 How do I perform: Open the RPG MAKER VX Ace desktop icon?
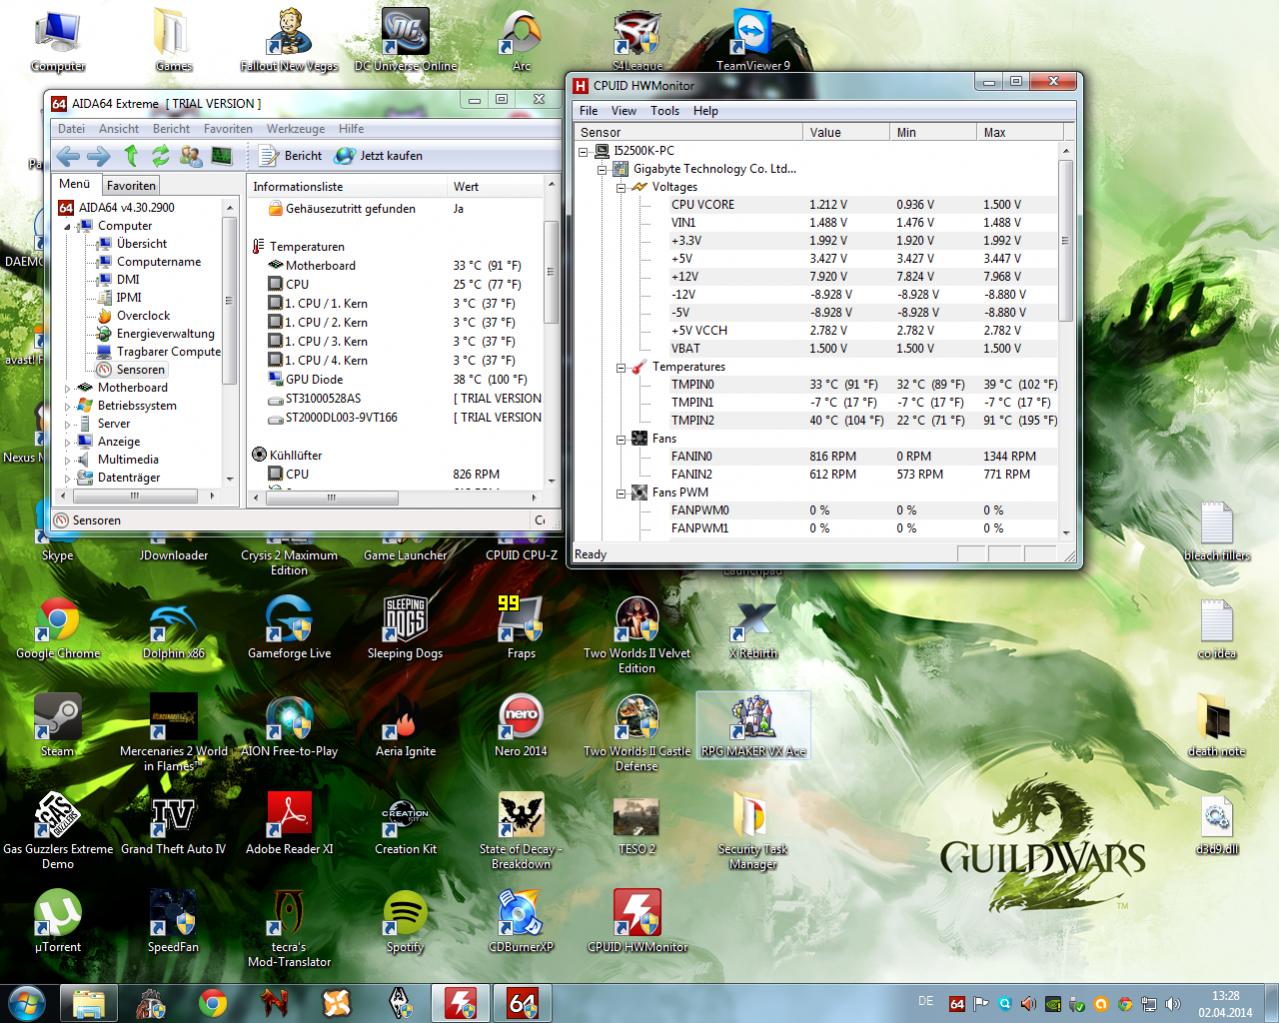coord(753,726)
